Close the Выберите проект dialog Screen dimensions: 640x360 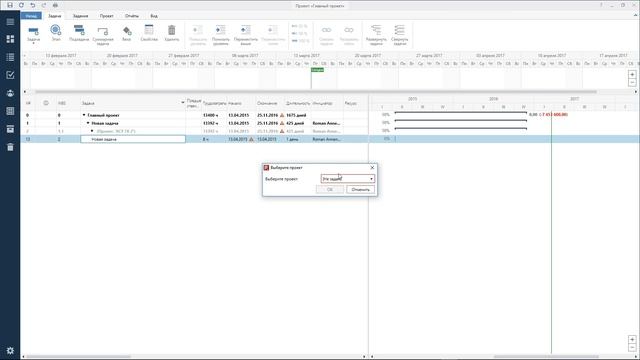(372, 167)
